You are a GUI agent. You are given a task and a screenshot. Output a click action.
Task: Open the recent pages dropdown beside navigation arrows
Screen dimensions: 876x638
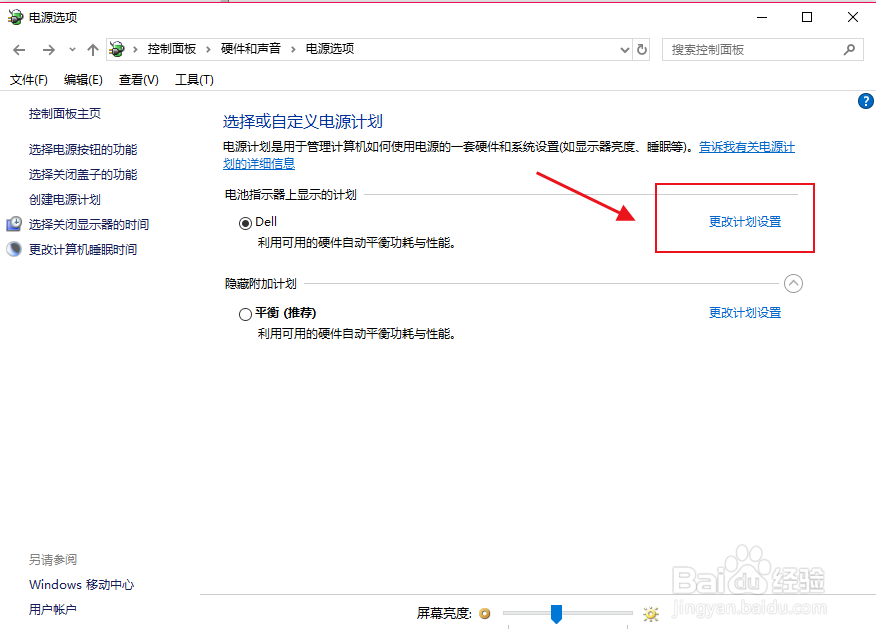70,48
